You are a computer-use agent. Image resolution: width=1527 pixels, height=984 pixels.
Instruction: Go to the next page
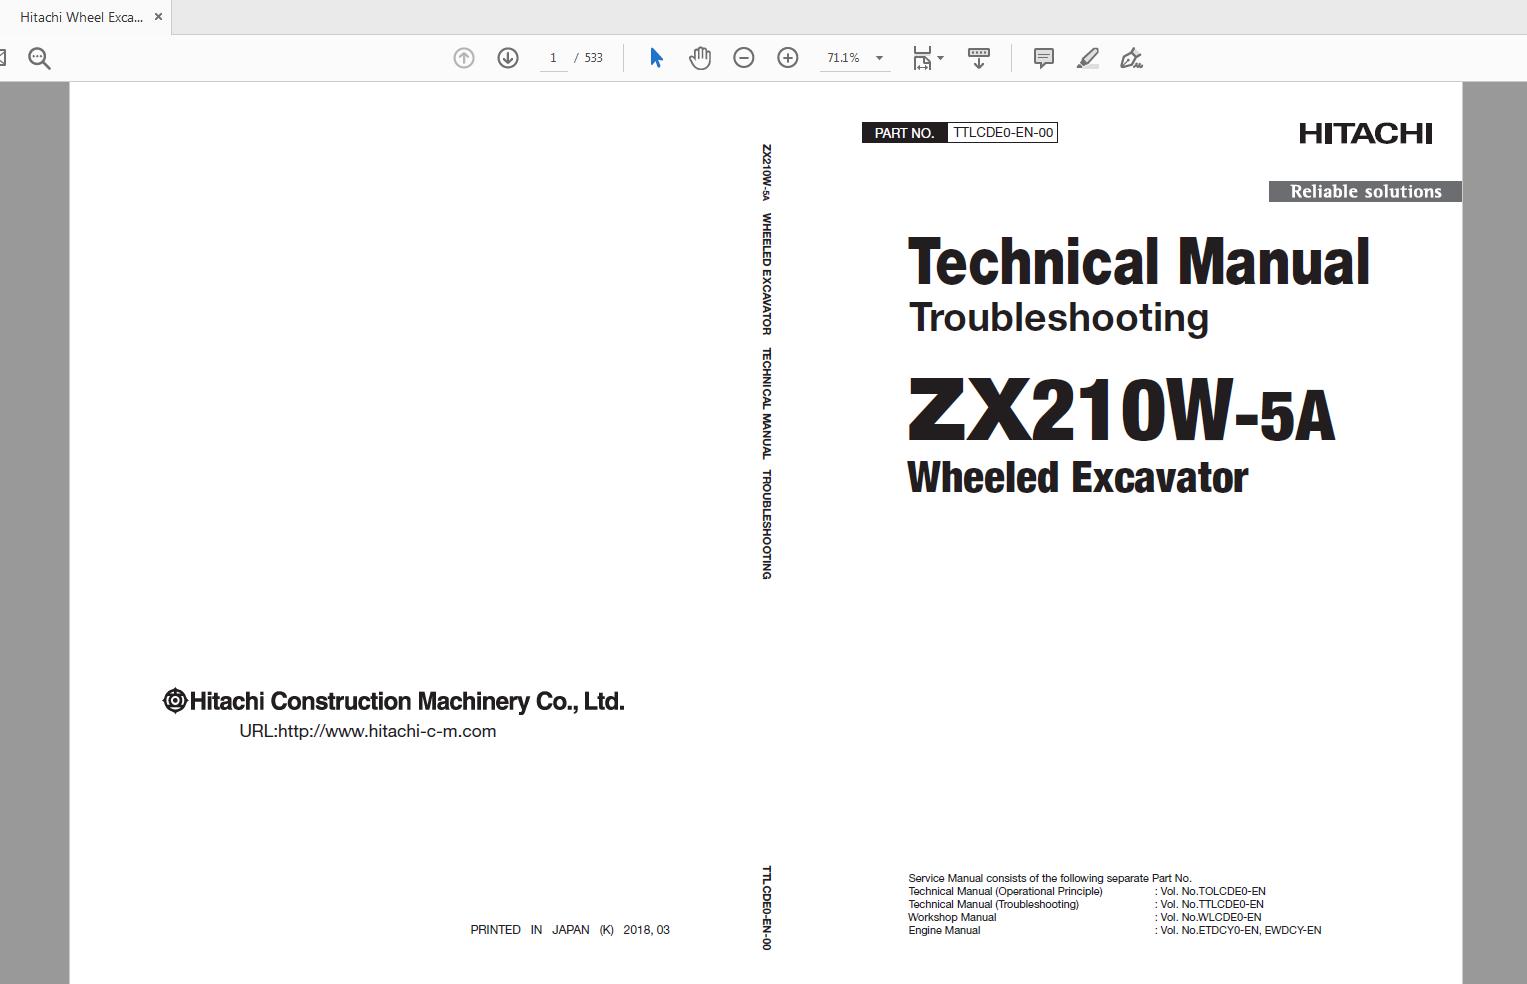(x=508, y=57)
